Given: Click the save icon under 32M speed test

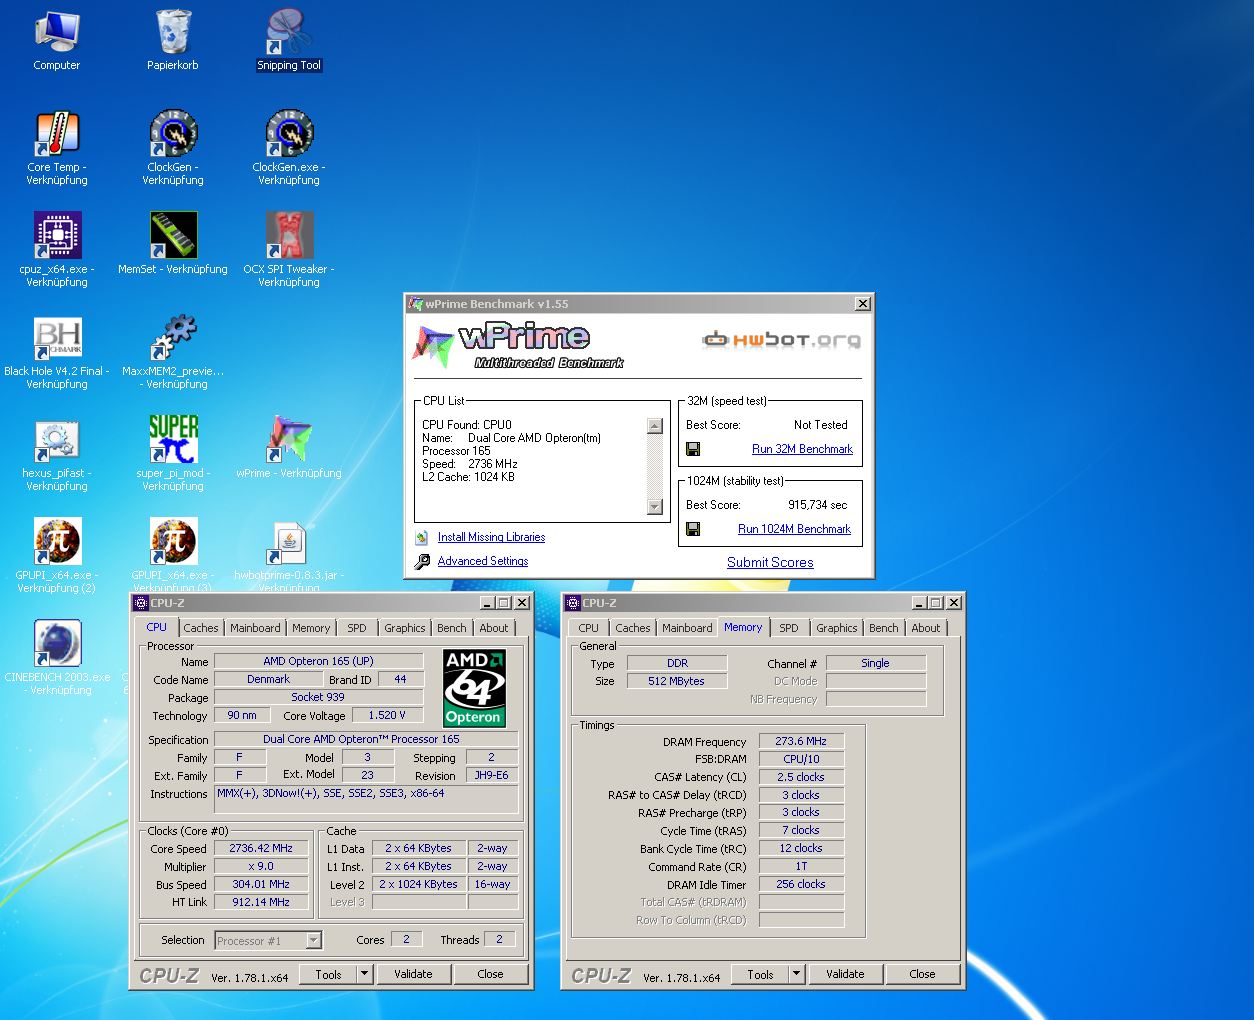Looking at the screenshot, I should (x=693, y=450).
